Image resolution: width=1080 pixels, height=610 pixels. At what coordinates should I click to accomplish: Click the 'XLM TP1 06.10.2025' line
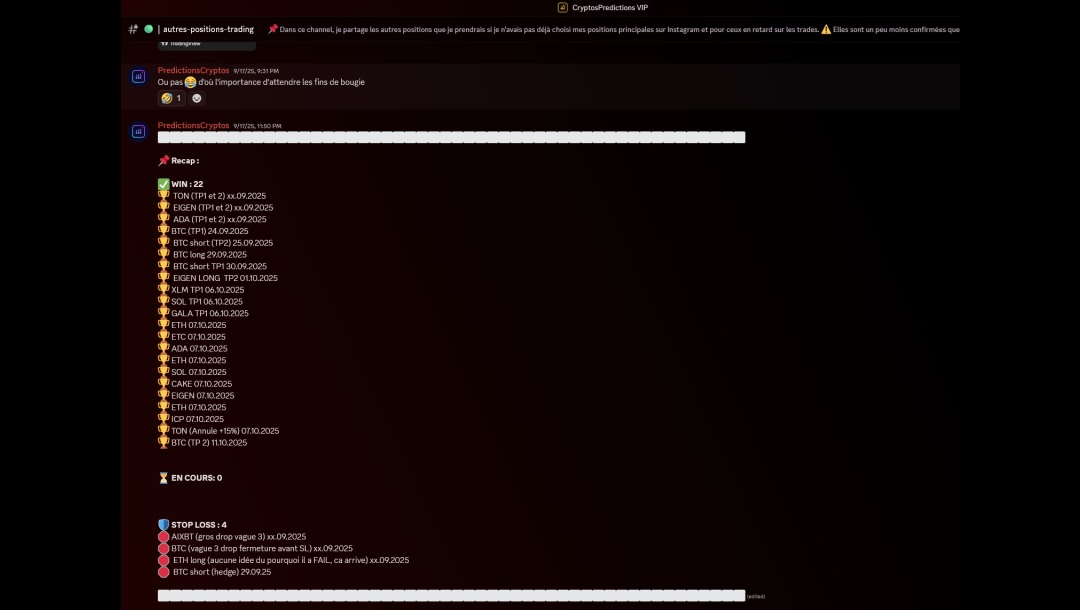click(208, 290)
